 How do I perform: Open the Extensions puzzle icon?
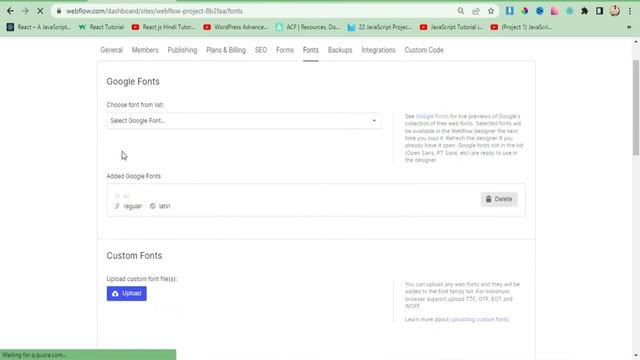pos(584,11)
